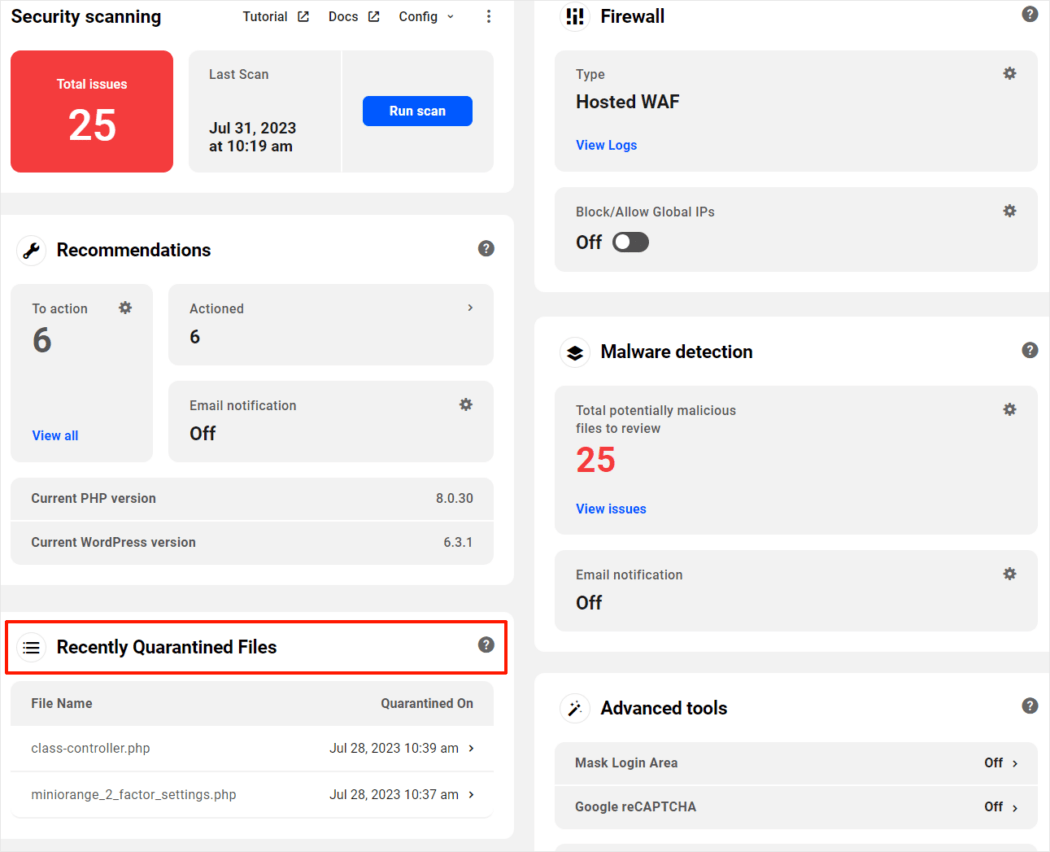
Task: Open the help icon beside Firewall
Action: tap(1030, 14)
